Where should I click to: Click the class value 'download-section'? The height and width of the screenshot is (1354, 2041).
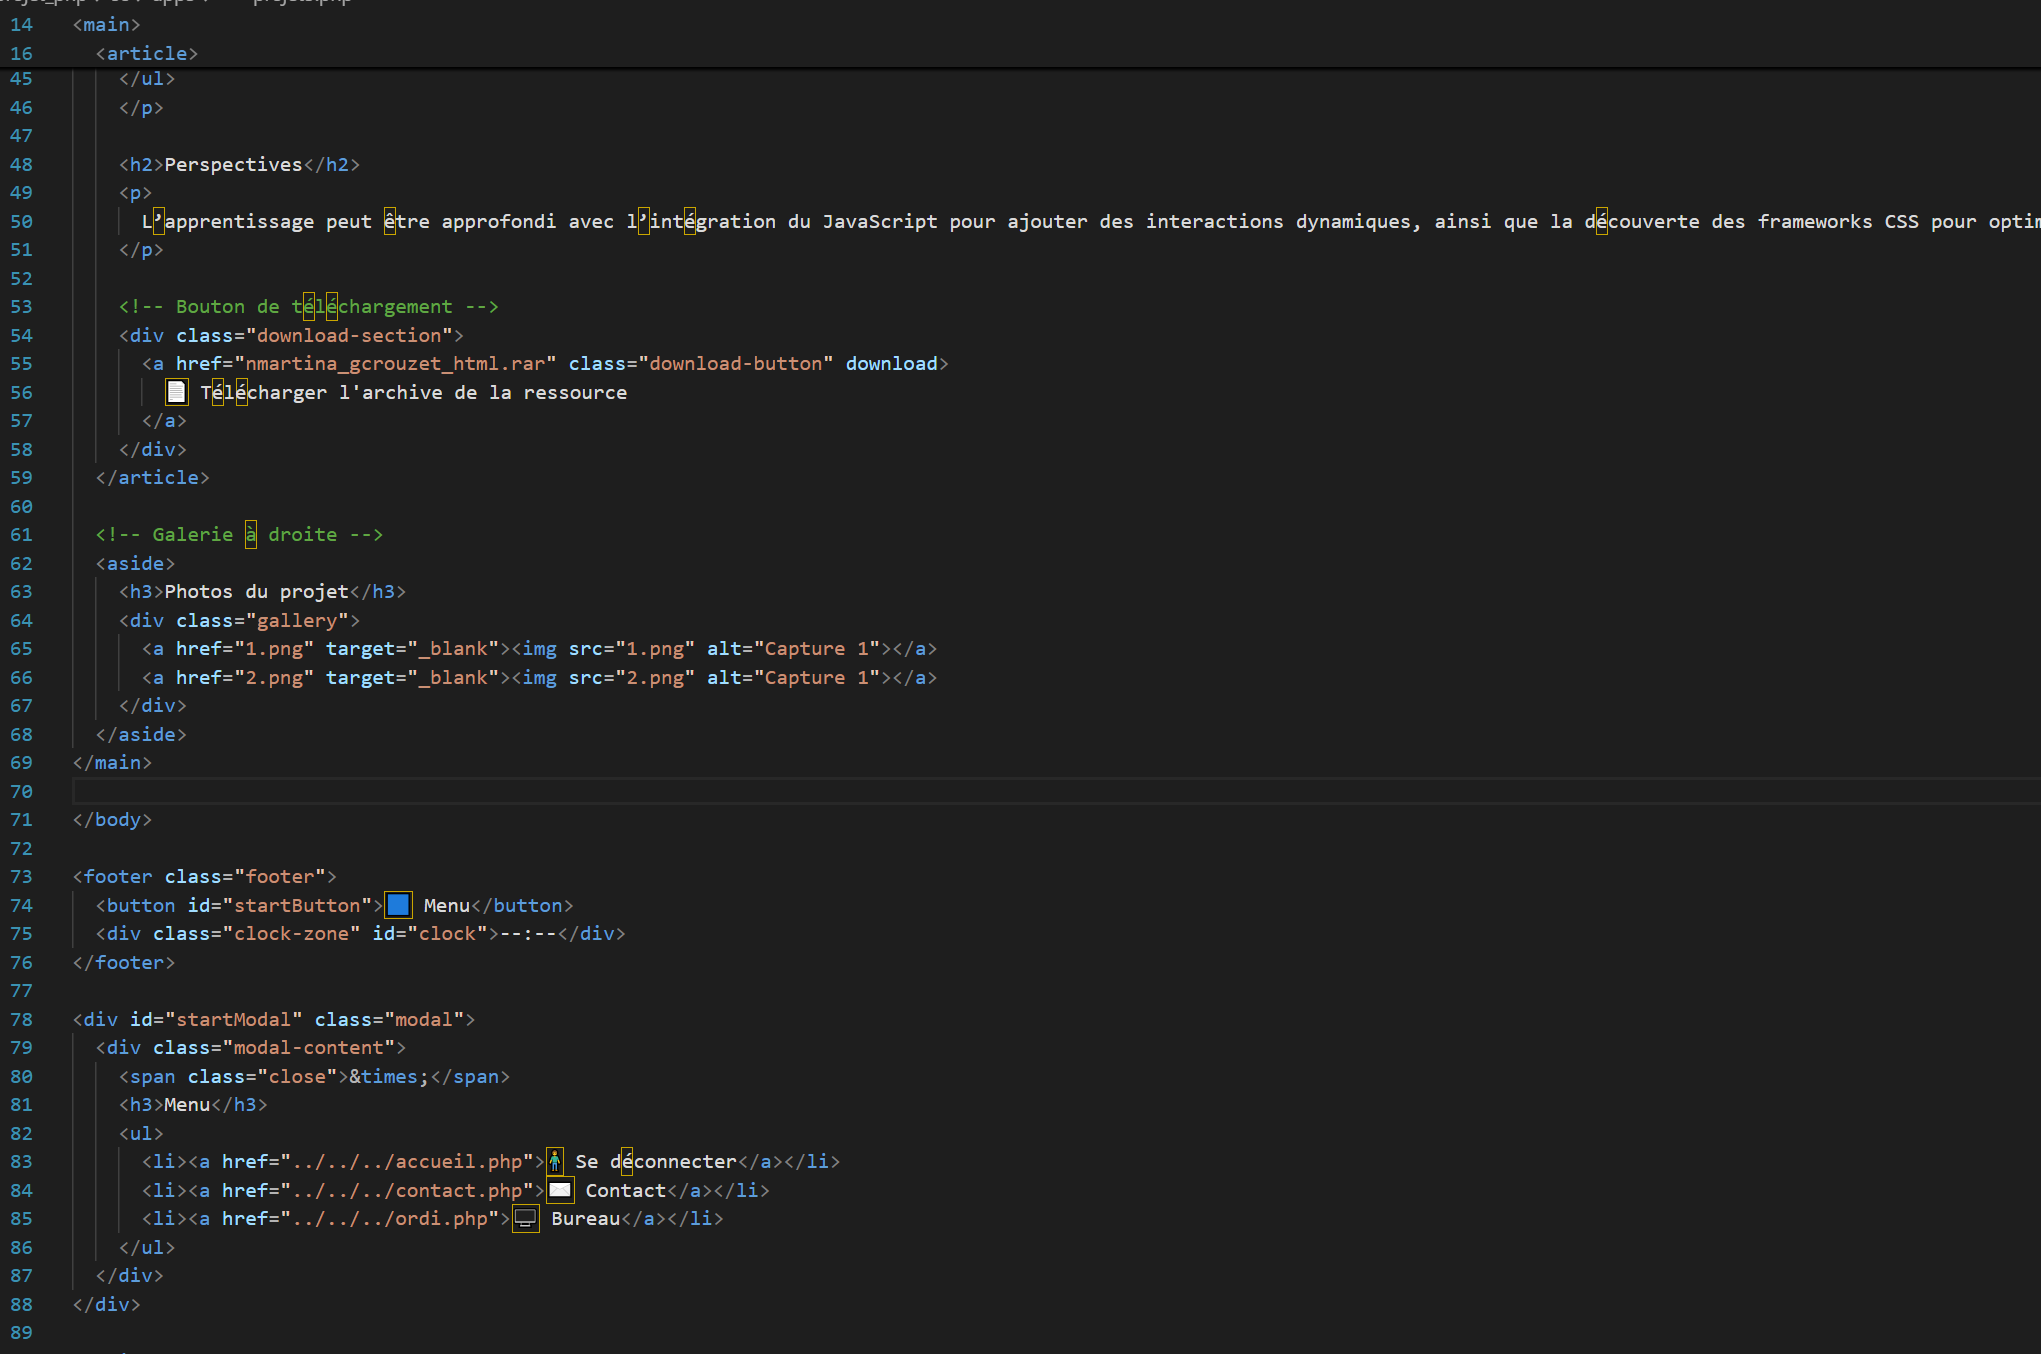pyautogui.click(x=349, y=335)
